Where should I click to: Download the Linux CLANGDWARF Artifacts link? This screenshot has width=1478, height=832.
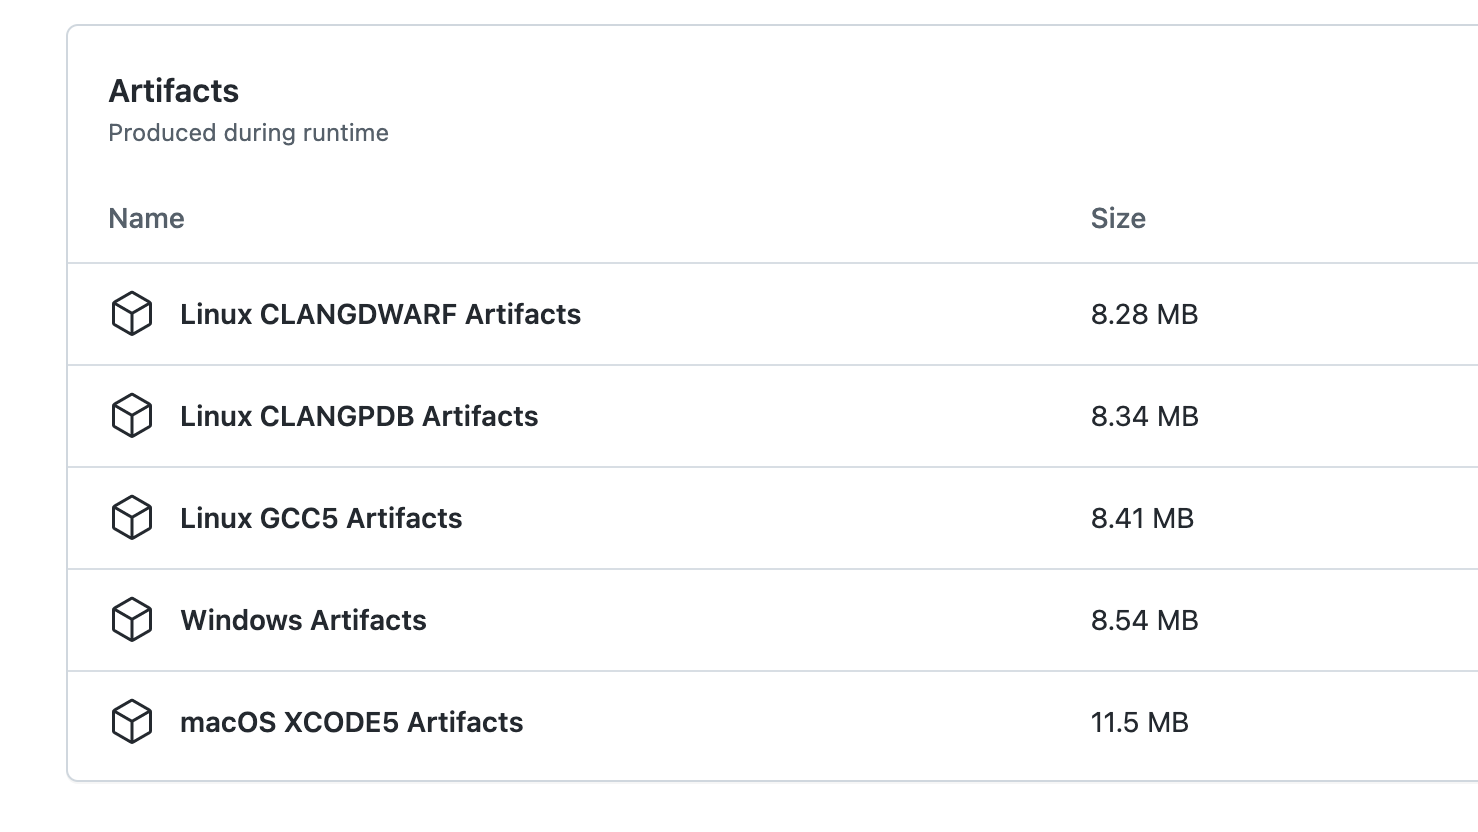coord(380,314)
